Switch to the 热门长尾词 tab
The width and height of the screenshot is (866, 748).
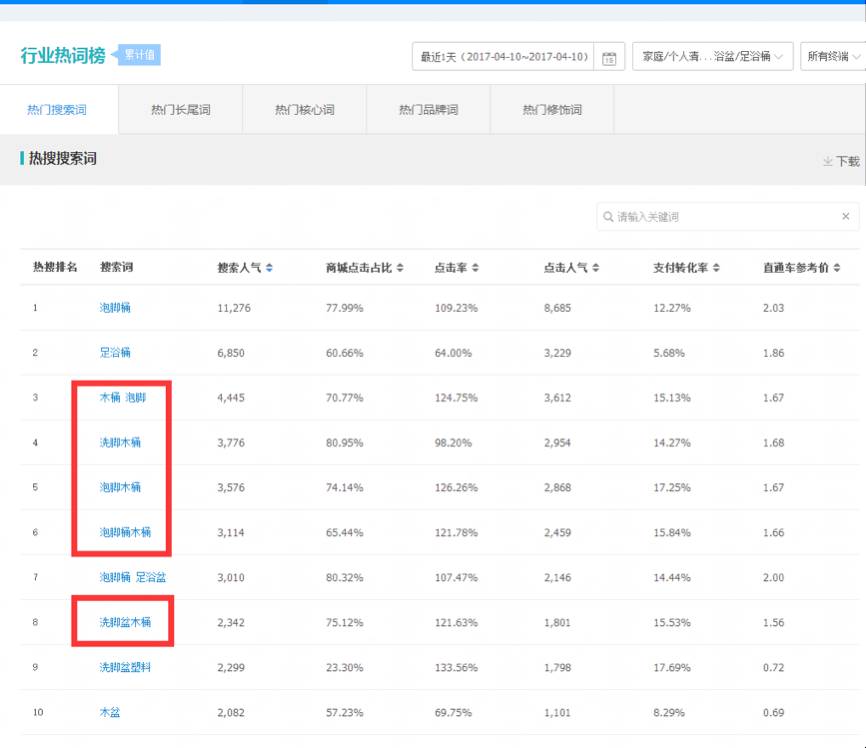(181, 110)
